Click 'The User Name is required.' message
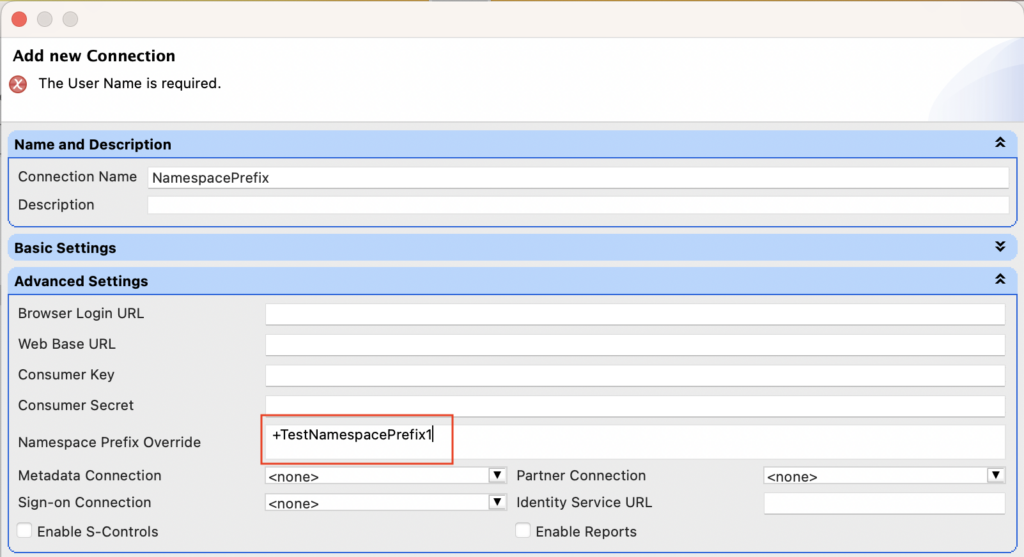This screenshot has width=1024, height=557. coord(130,84)
